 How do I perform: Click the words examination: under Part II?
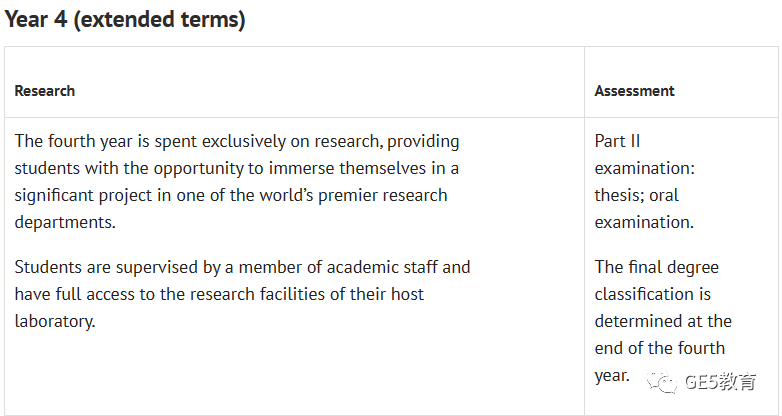coord(644,168)
